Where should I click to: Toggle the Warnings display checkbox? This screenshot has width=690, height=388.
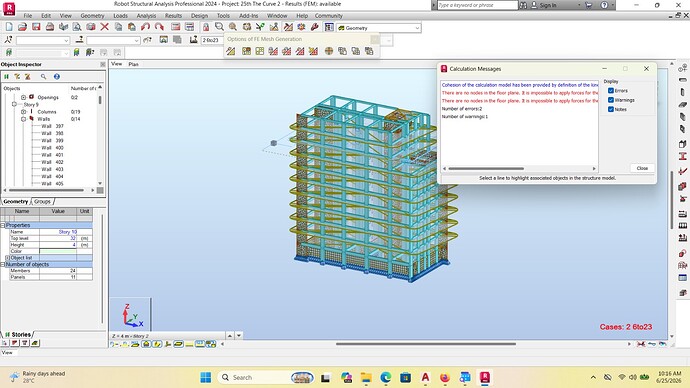tap(611, 100)
